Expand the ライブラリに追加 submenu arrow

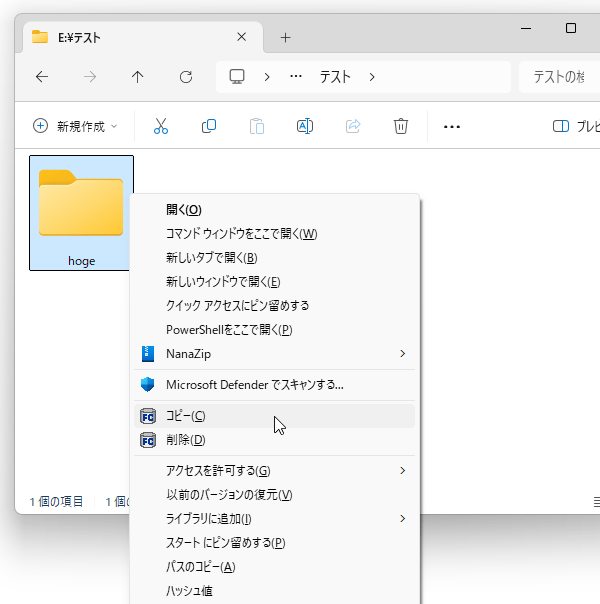402,518
